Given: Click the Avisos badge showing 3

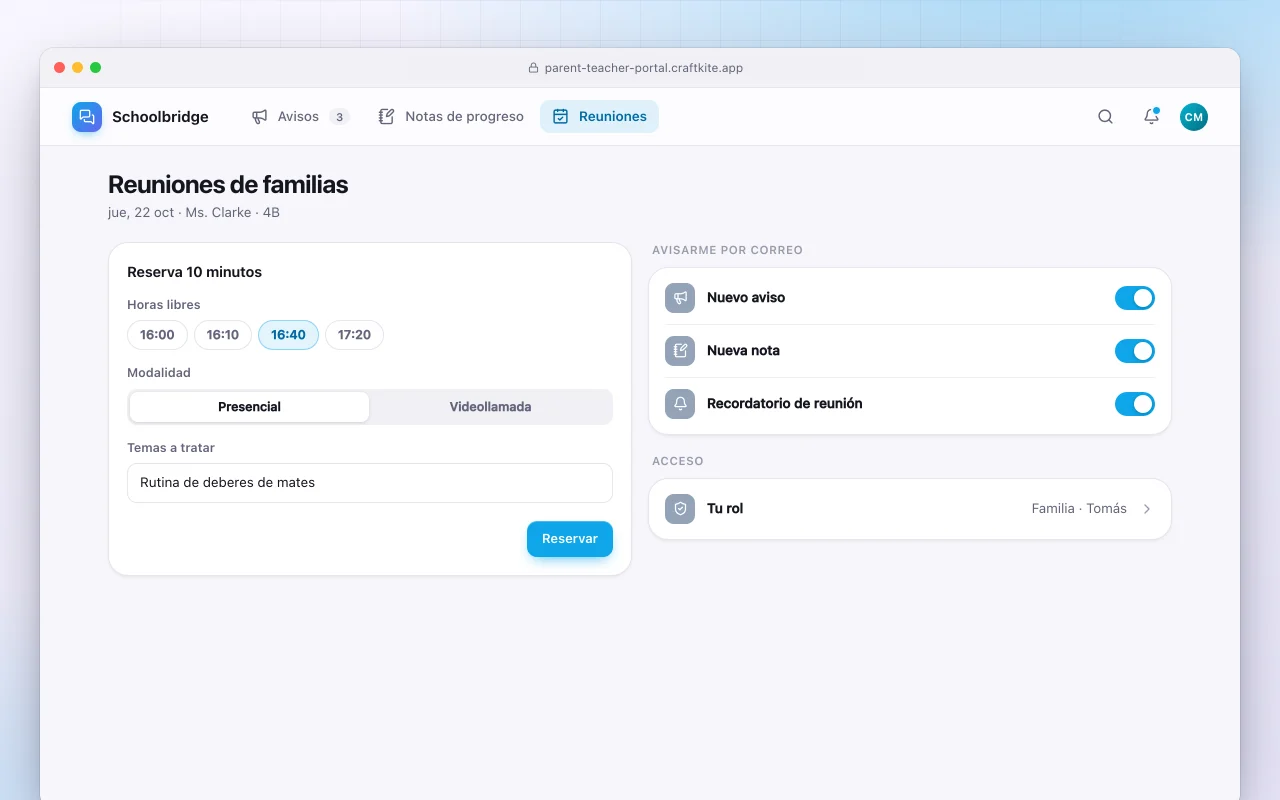Looking at the screenshot, I should (x=339, y=117).
